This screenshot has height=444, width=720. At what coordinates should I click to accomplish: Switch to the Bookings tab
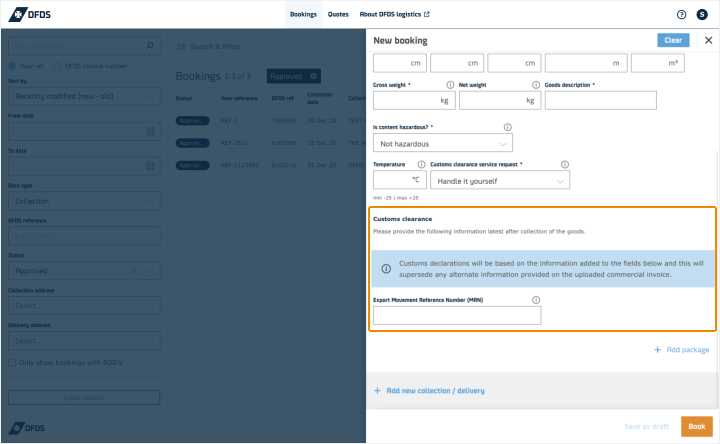pyautogui.click(x=303, y=15)
